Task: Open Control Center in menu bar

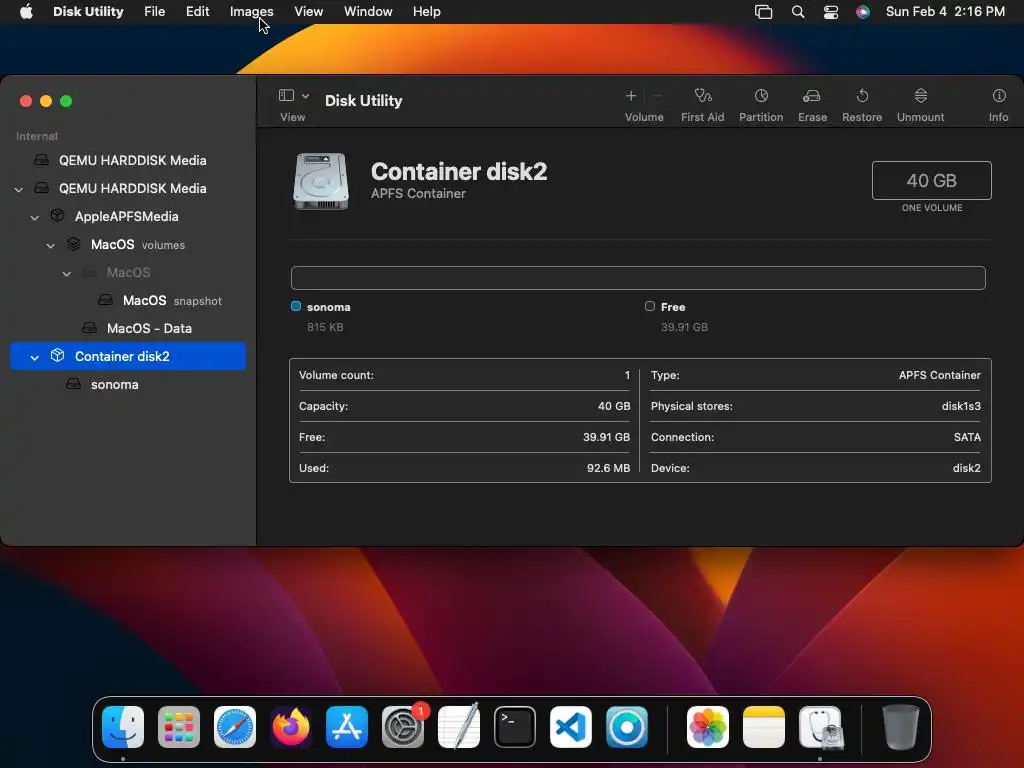Action: coord(831,12)
